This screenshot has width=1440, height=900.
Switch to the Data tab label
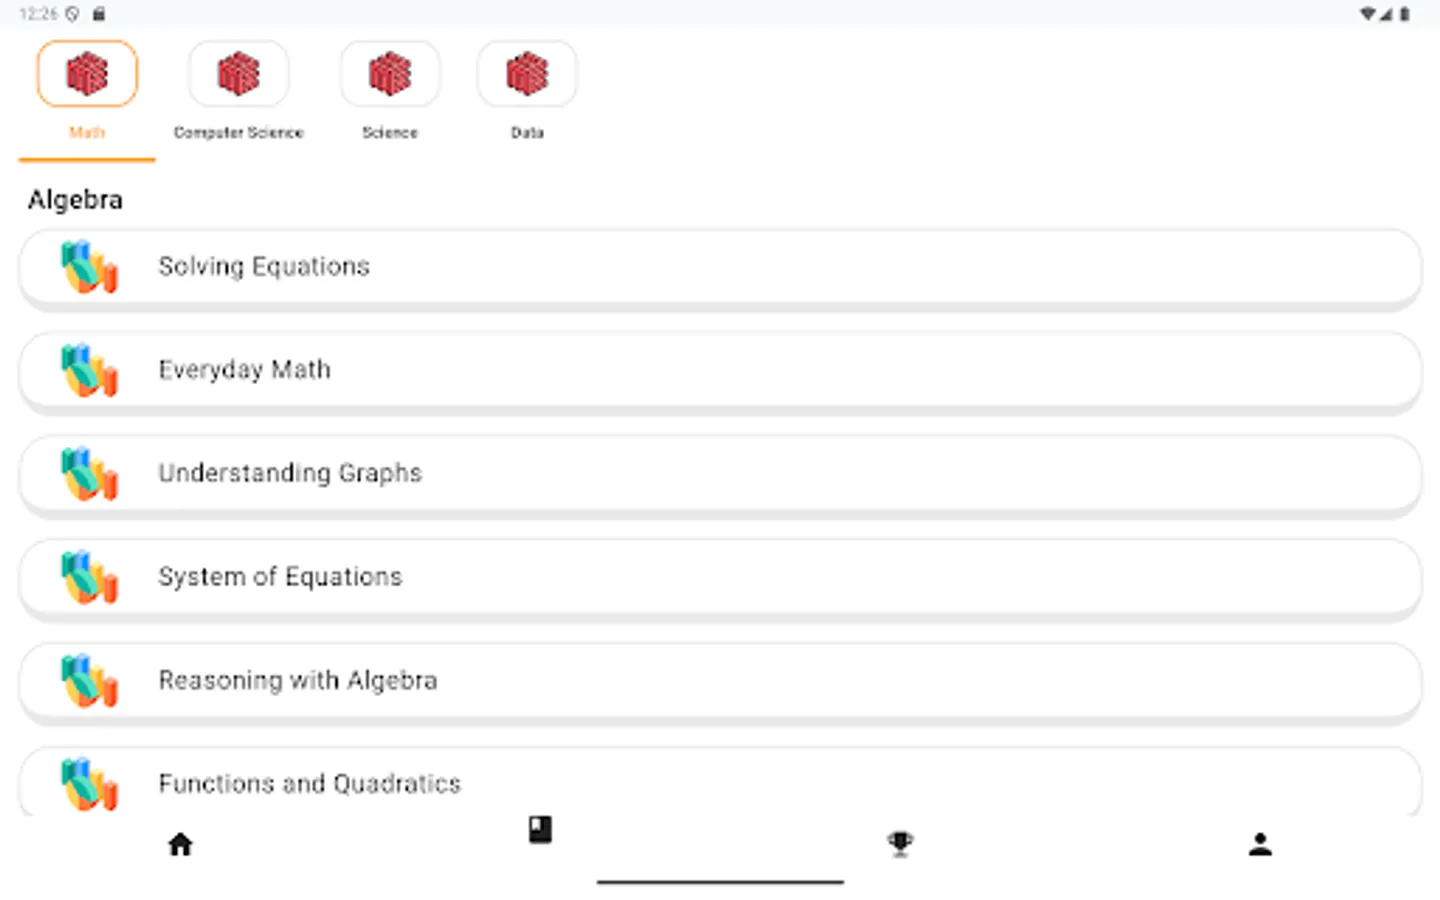click(527, 132)
